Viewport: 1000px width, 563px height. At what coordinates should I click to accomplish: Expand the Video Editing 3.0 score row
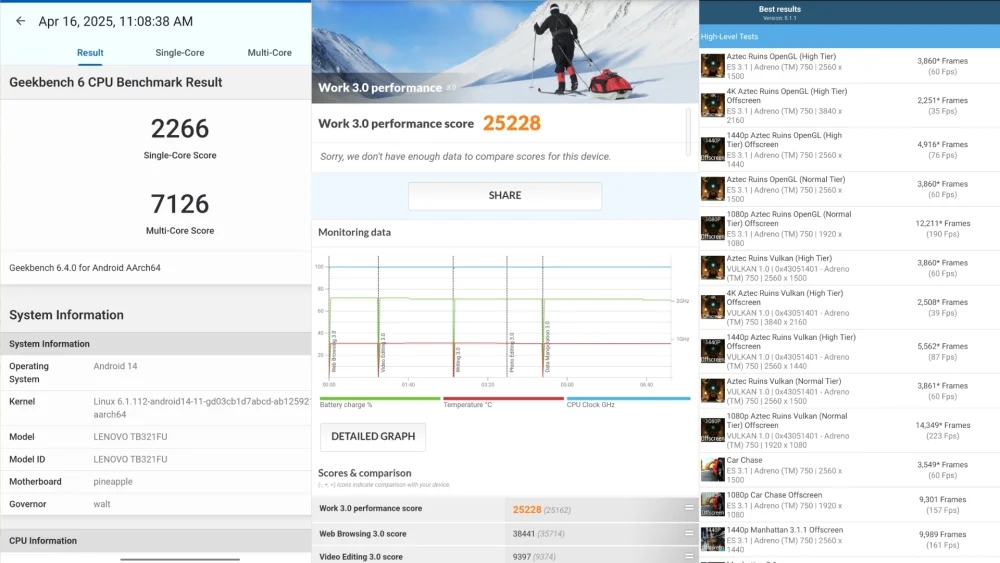point(688,556)
